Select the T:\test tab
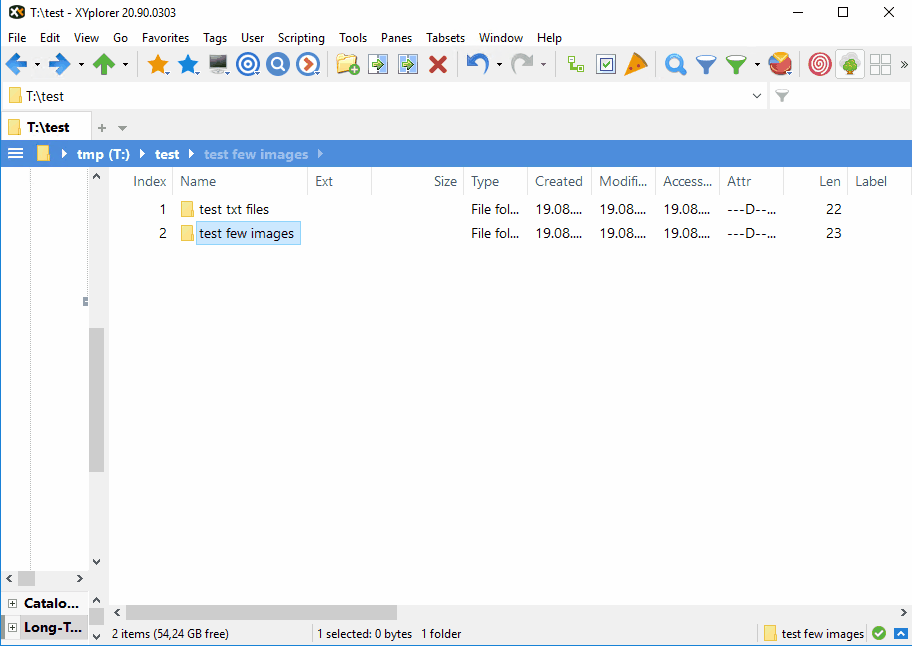This screenshot has height=646, width=912. (x=46, y=127)
